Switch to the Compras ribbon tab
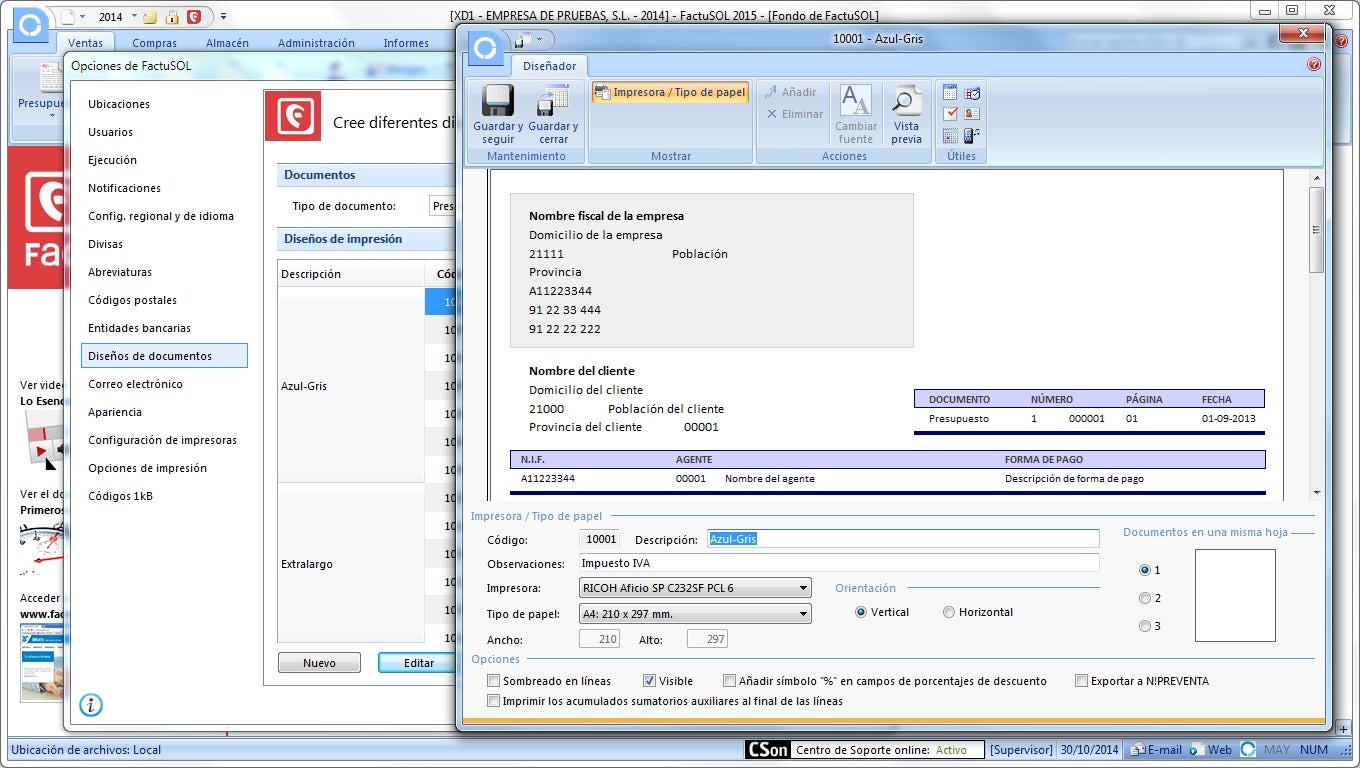1360x768 pixels. pos(154,43)
